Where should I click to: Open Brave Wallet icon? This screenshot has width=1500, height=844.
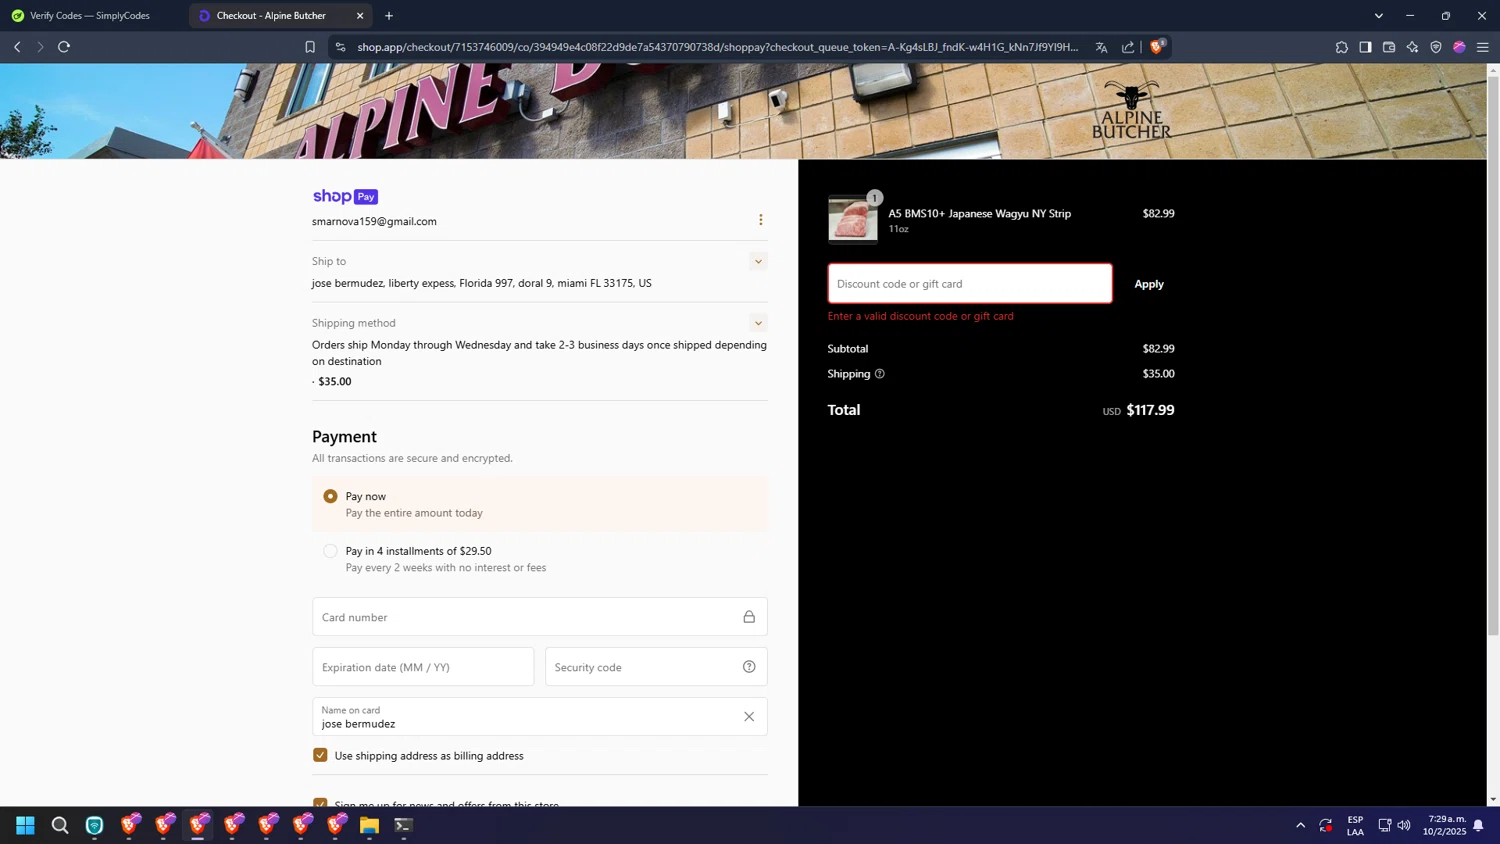1389,47
